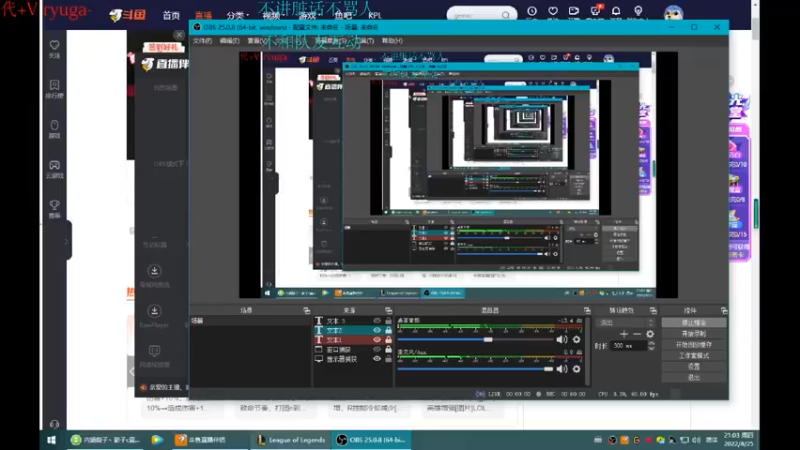This screenshot has height=450, width=800.
Task: Open desktop audio gear settings in mixer
Action: click(x=577, y=339)
